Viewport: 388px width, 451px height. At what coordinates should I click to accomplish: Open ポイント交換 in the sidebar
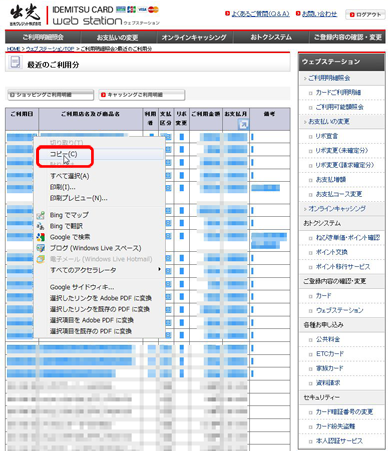pos(332,252)
